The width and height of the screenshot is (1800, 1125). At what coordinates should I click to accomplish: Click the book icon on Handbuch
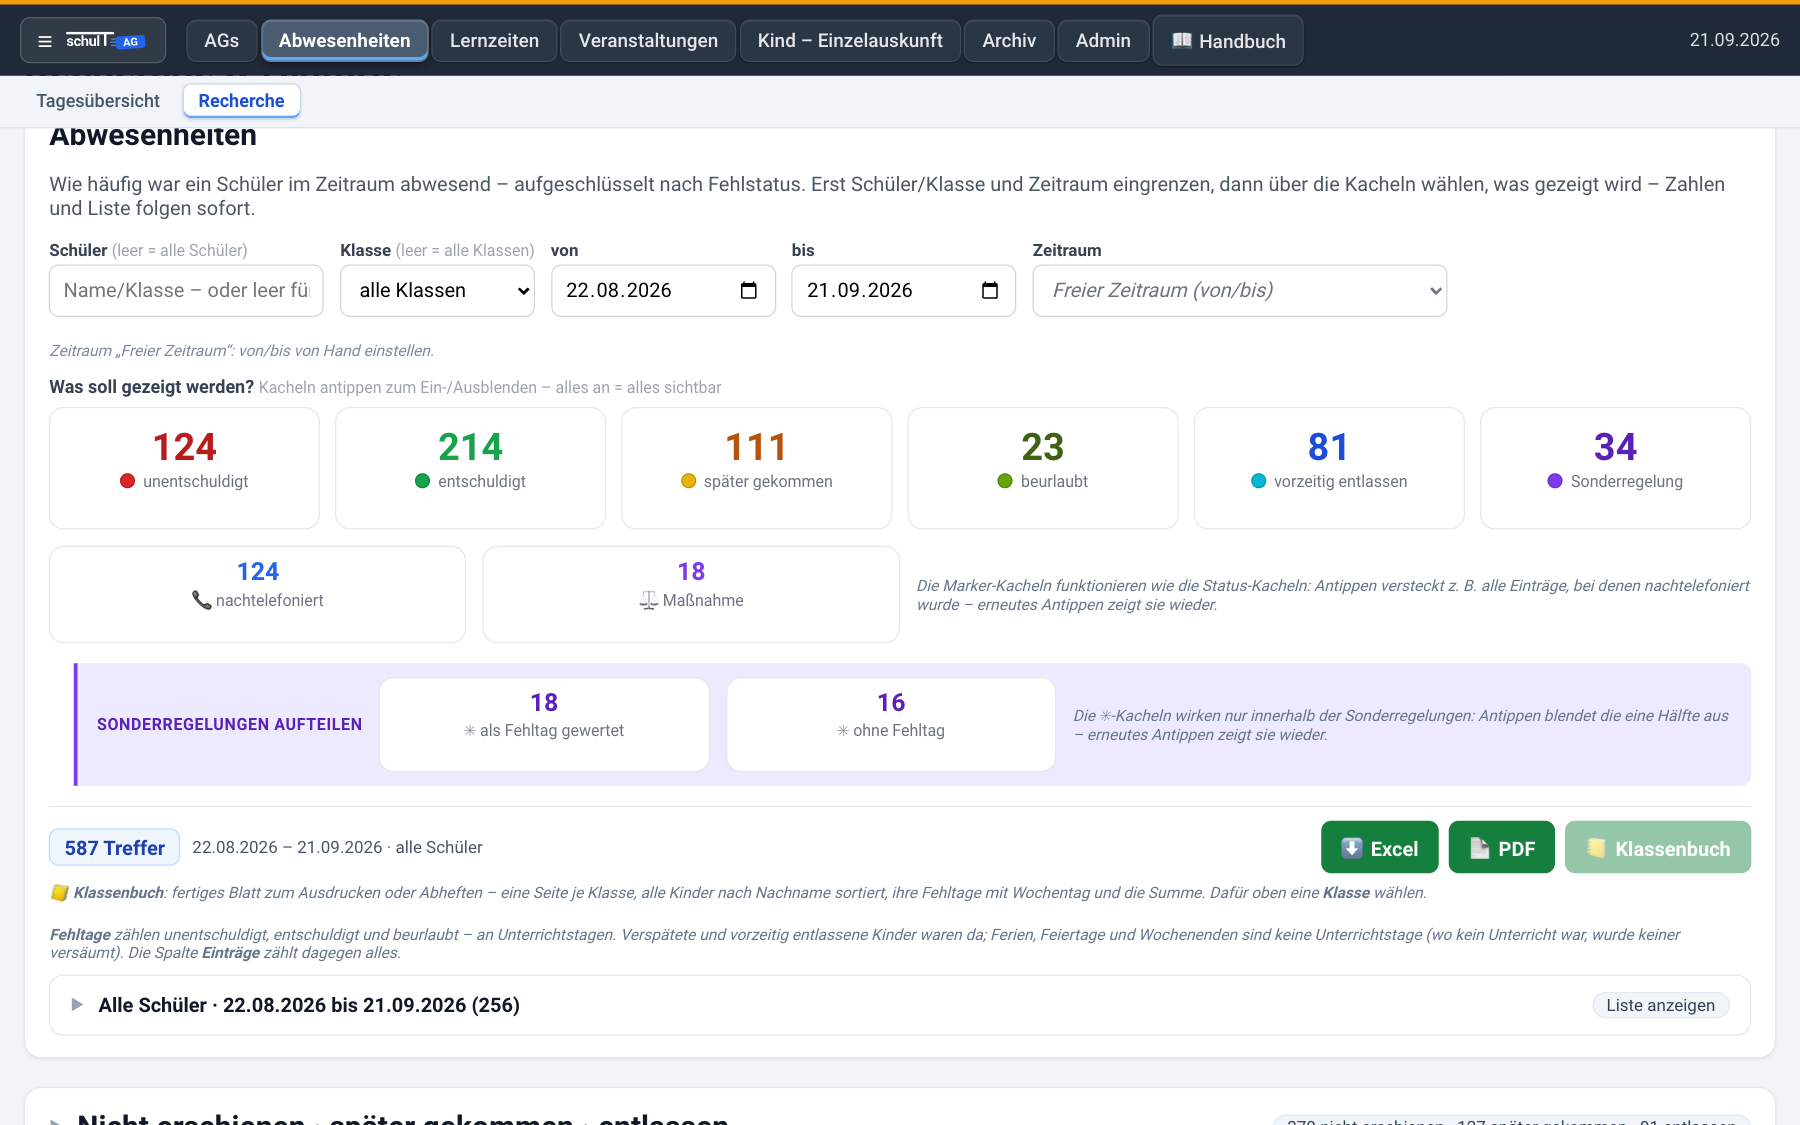pyautogui.click(x=1182, y=40)
